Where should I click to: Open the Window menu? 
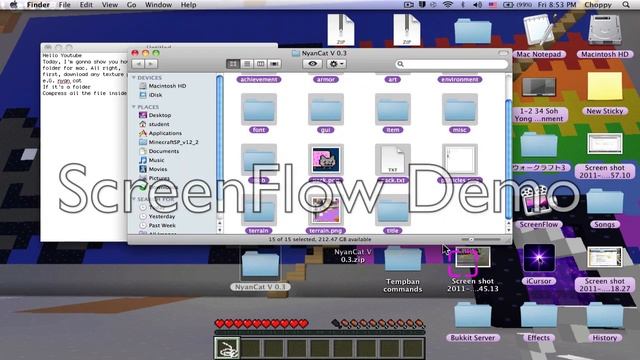[158, 5]
